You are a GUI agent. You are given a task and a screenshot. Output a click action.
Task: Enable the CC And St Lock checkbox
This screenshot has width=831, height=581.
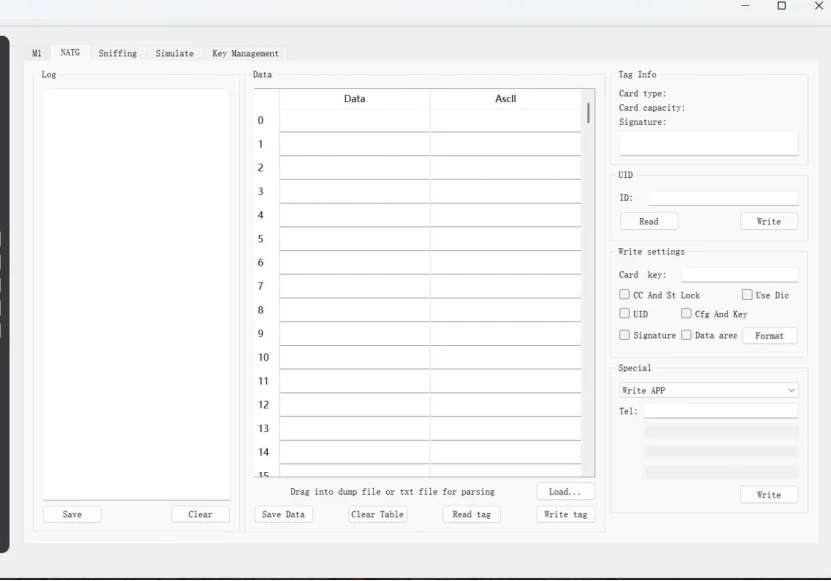coord(625,294)
